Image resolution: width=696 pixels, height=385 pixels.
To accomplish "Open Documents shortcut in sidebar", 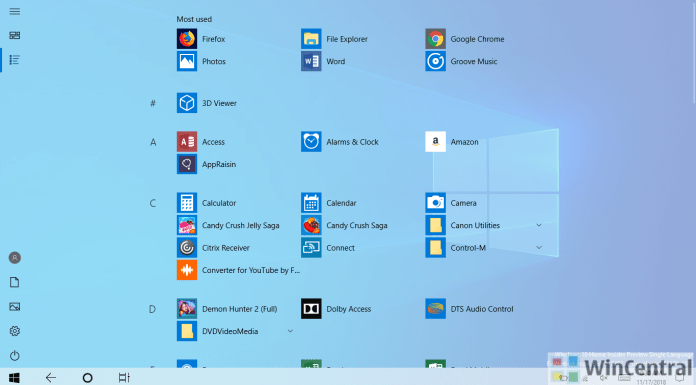I will click(15, 282).
